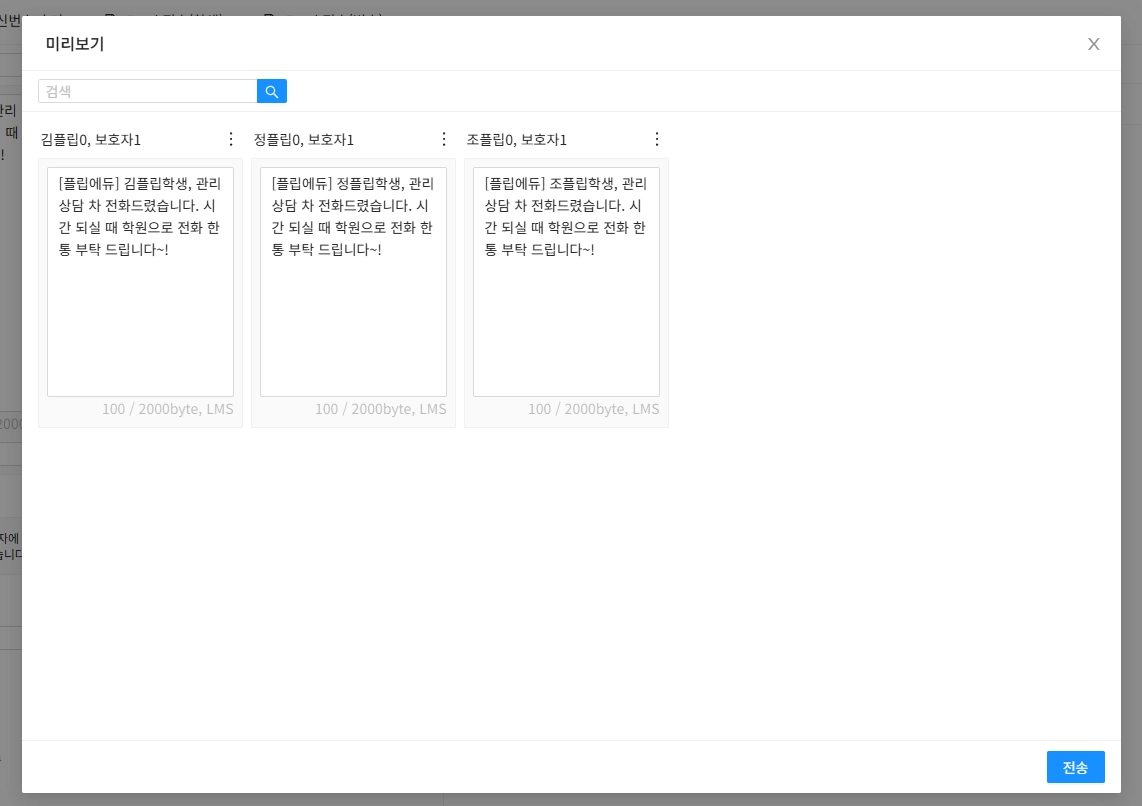Focus the 검색 search input field
The height and width of the screenshot is (806, 1142).
pos(148,91)
